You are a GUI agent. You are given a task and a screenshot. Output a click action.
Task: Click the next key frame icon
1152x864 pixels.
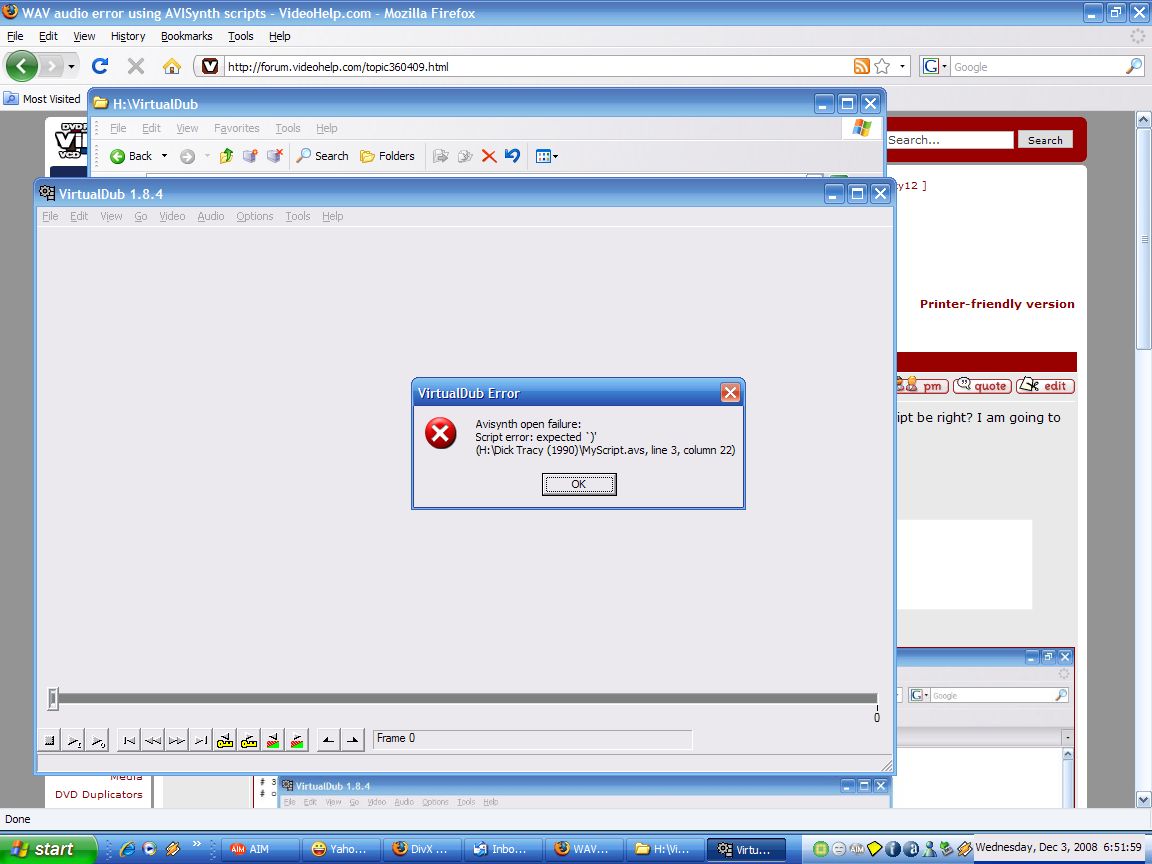[249, 741]
